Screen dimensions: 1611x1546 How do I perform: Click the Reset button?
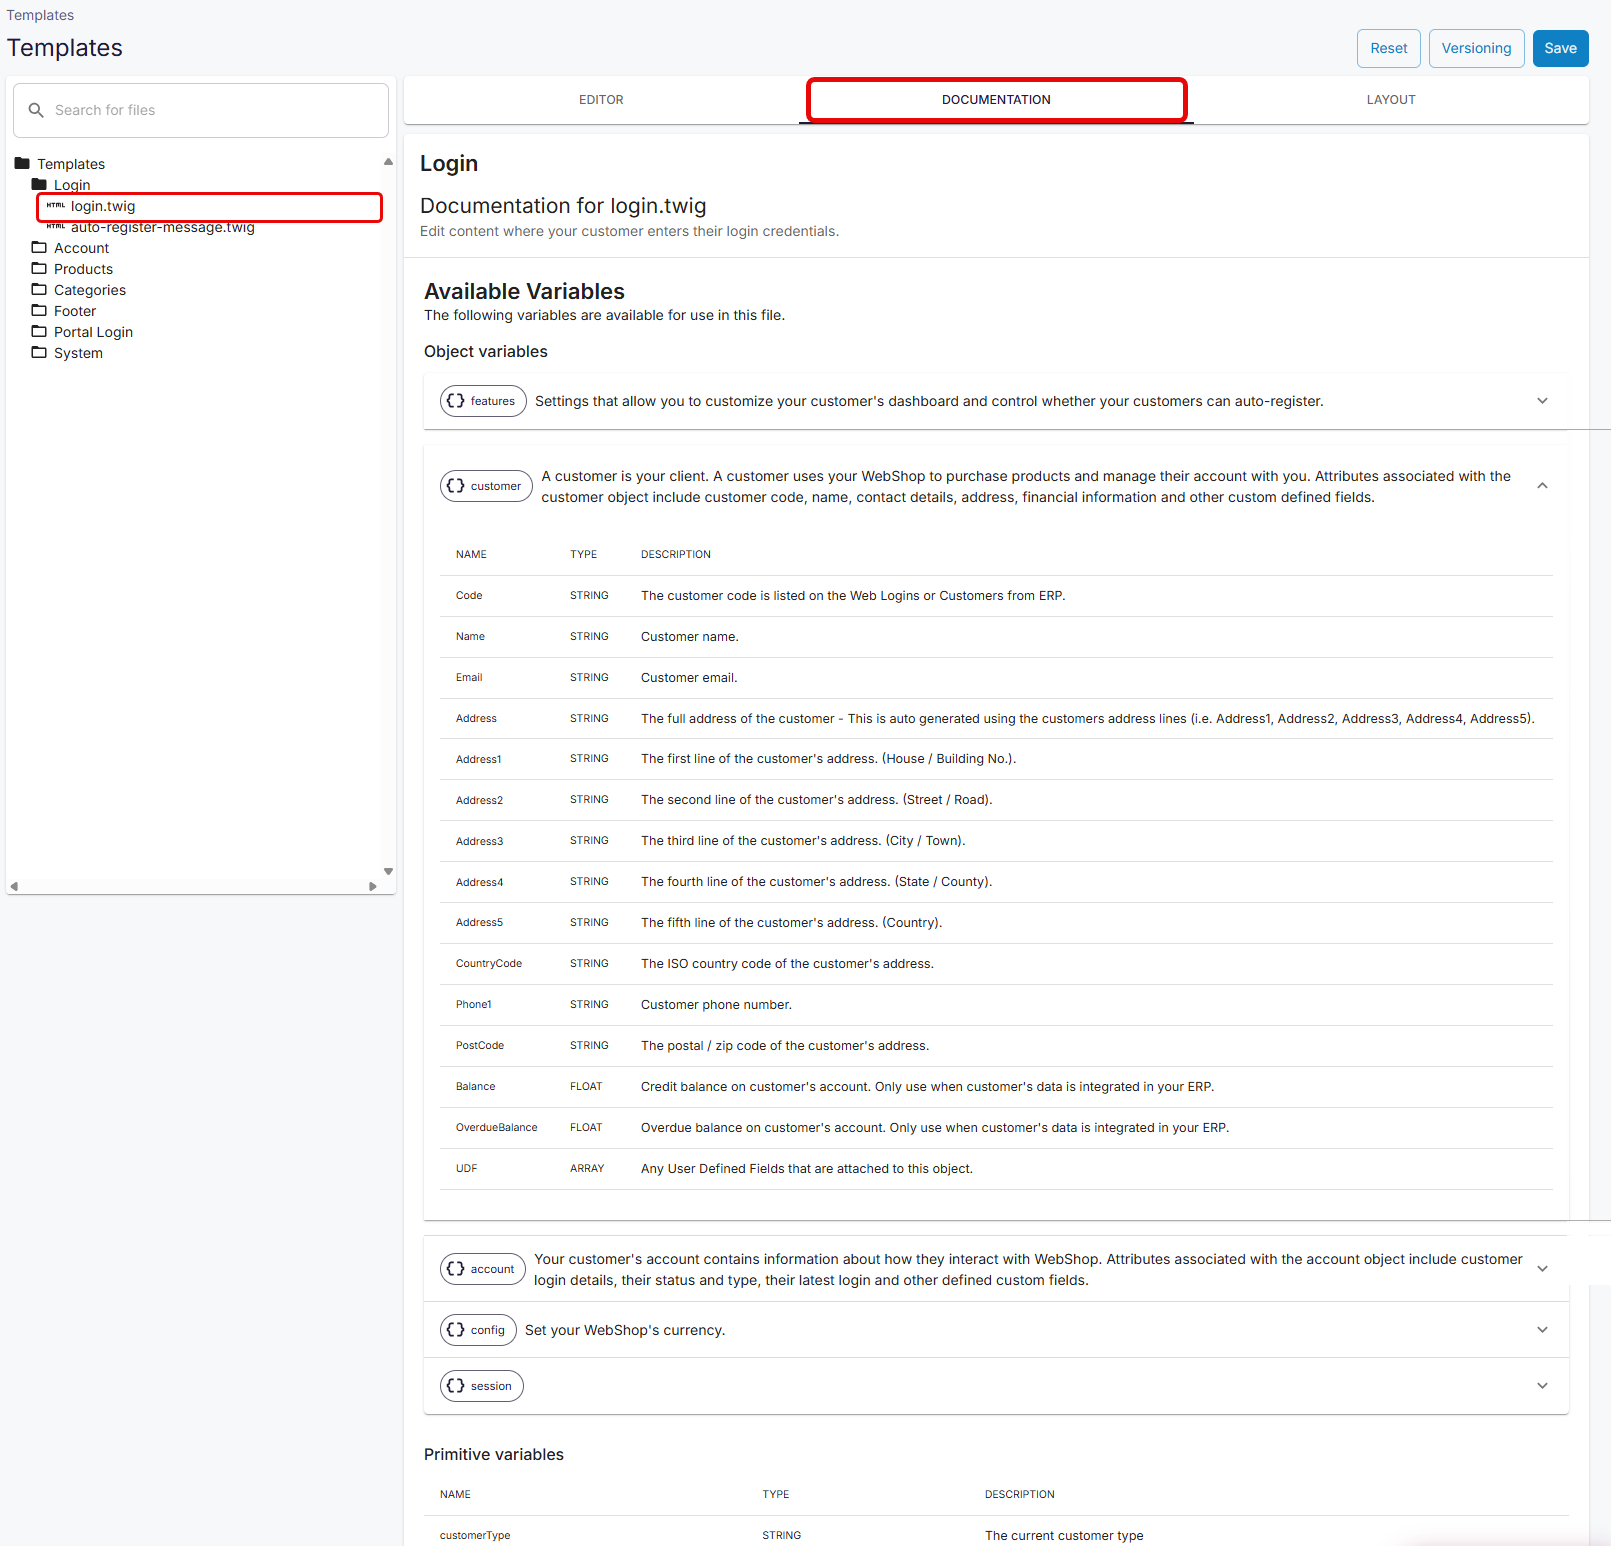coord(1388,48)
